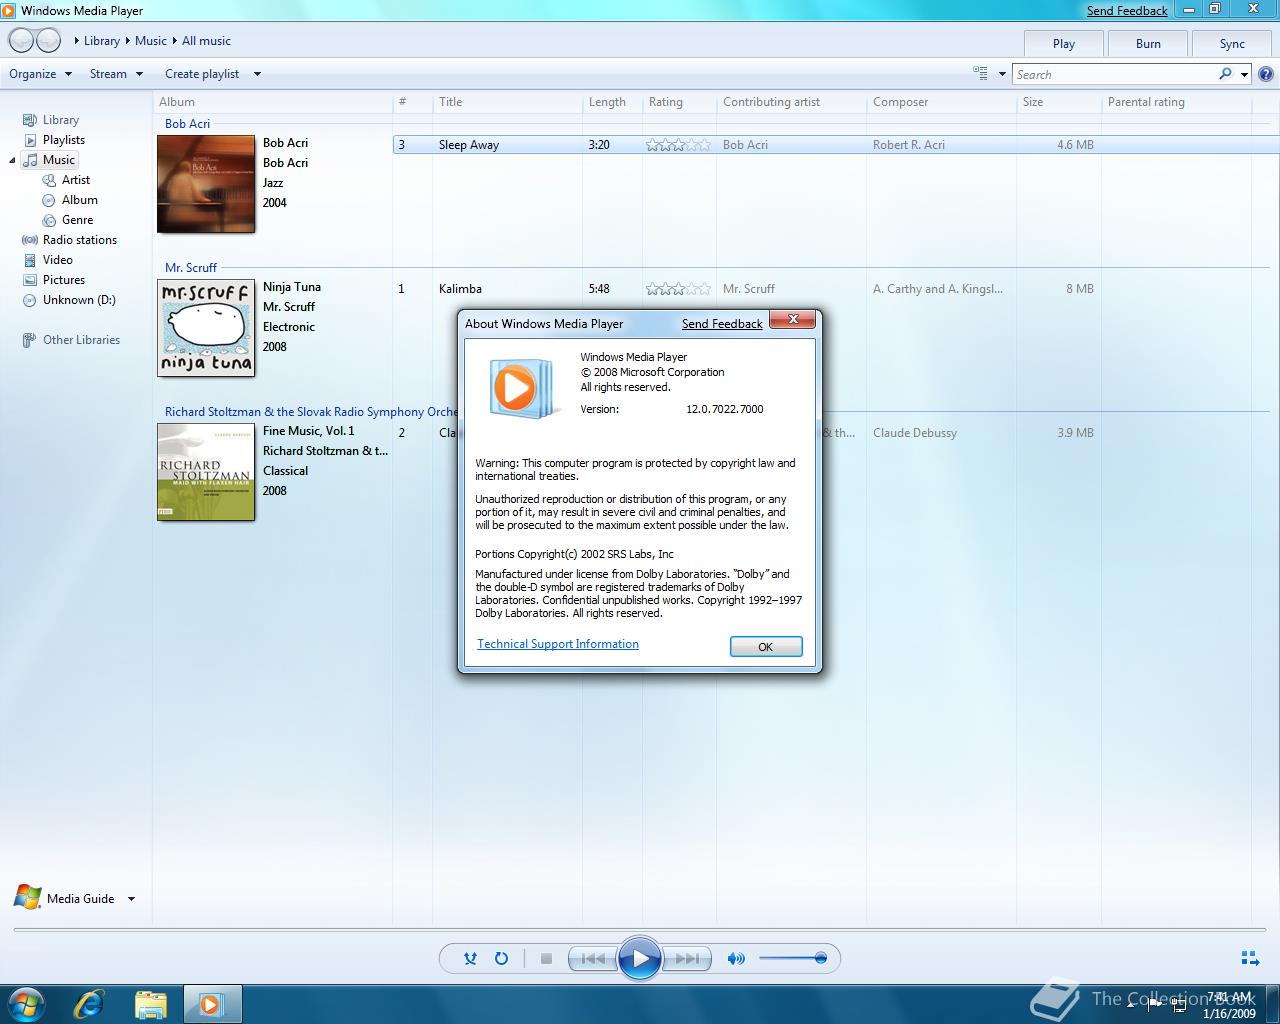Stop playback with the stop button
The image size is (1280, 1024).
tap(546, 958)
